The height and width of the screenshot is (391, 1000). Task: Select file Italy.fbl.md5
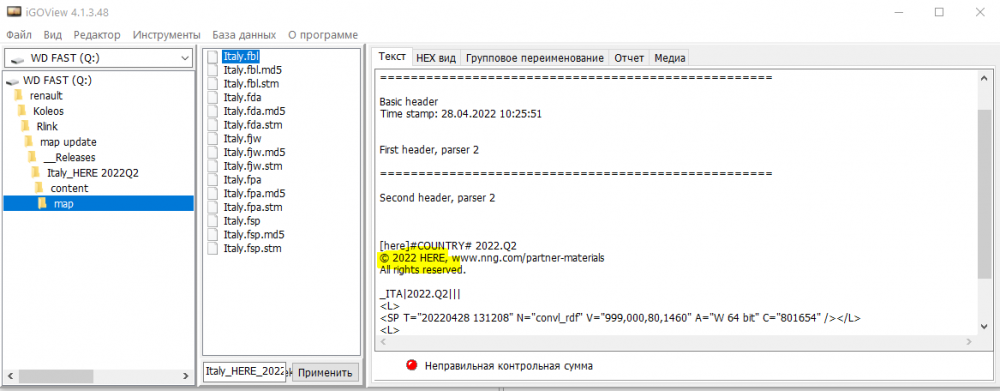[x=253, y=70]
